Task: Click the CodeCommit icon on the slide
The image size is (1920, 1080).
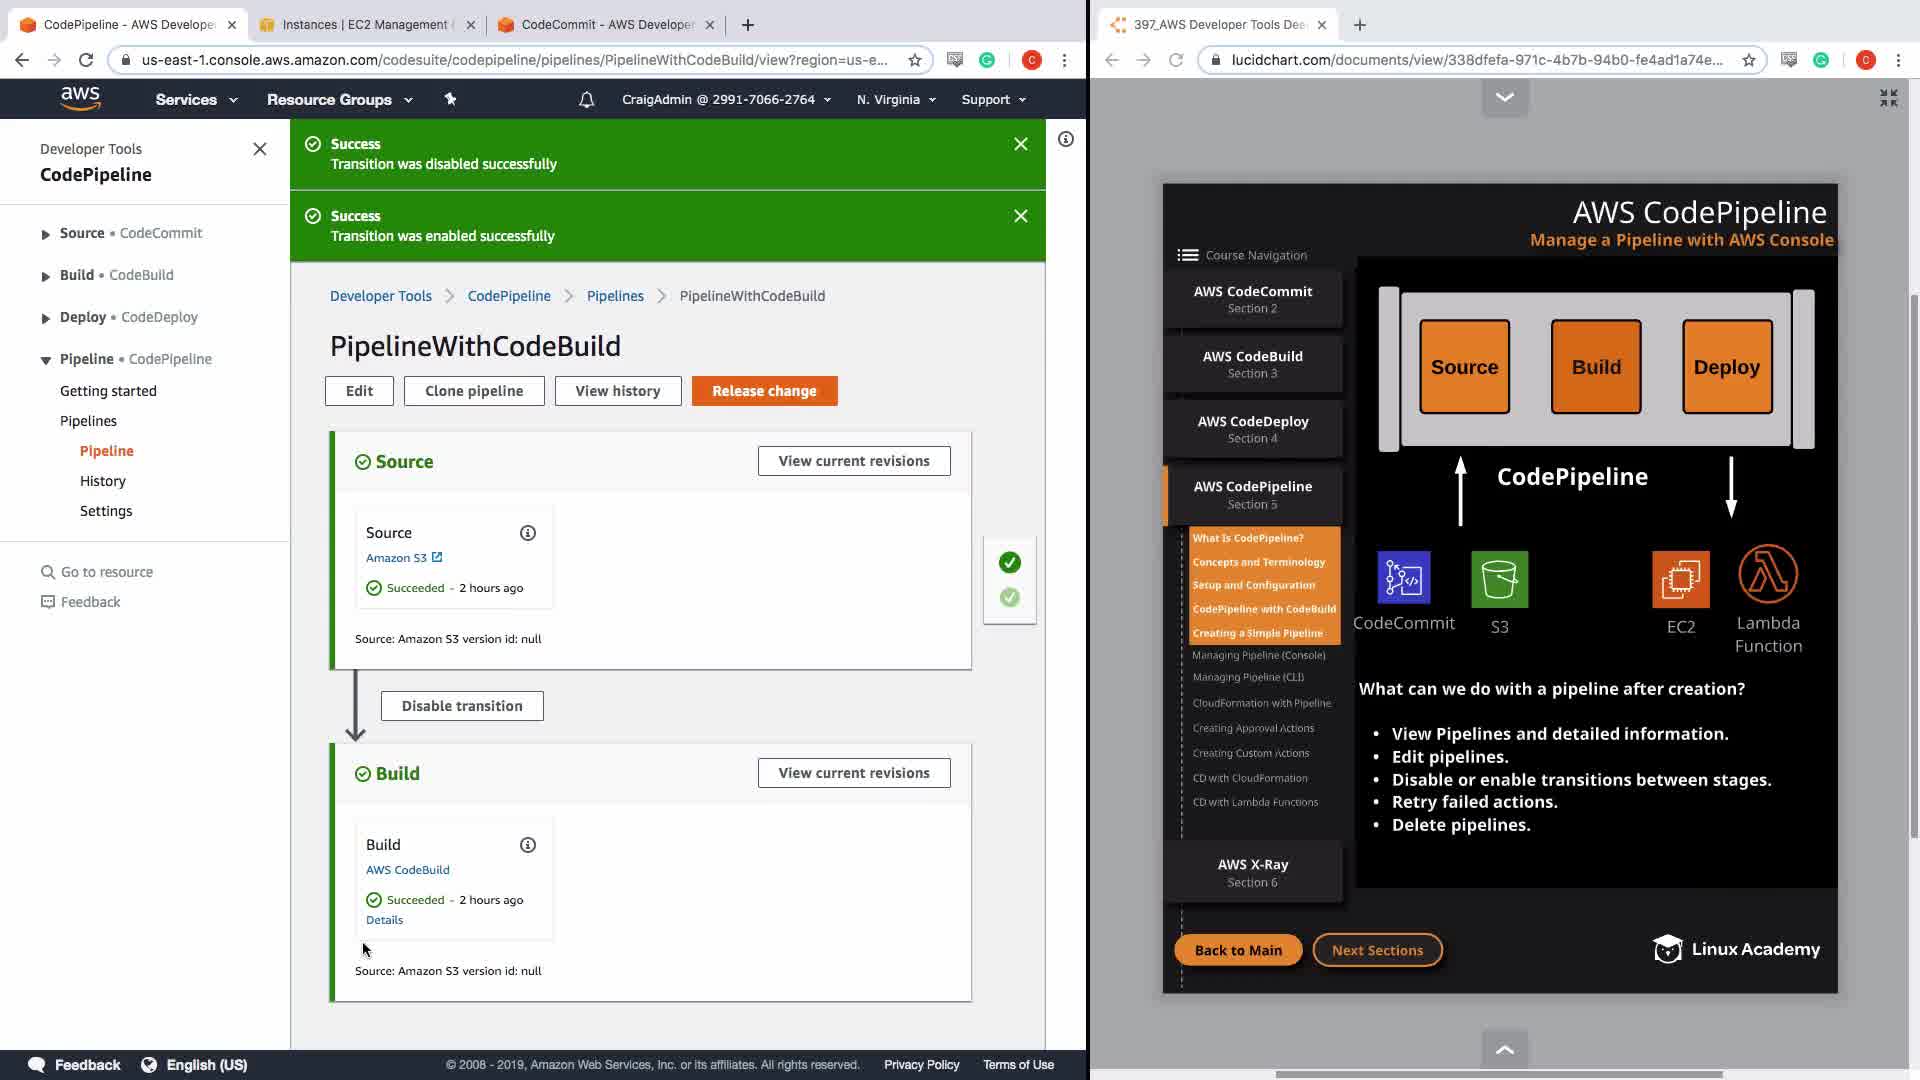Action: 1403,578
